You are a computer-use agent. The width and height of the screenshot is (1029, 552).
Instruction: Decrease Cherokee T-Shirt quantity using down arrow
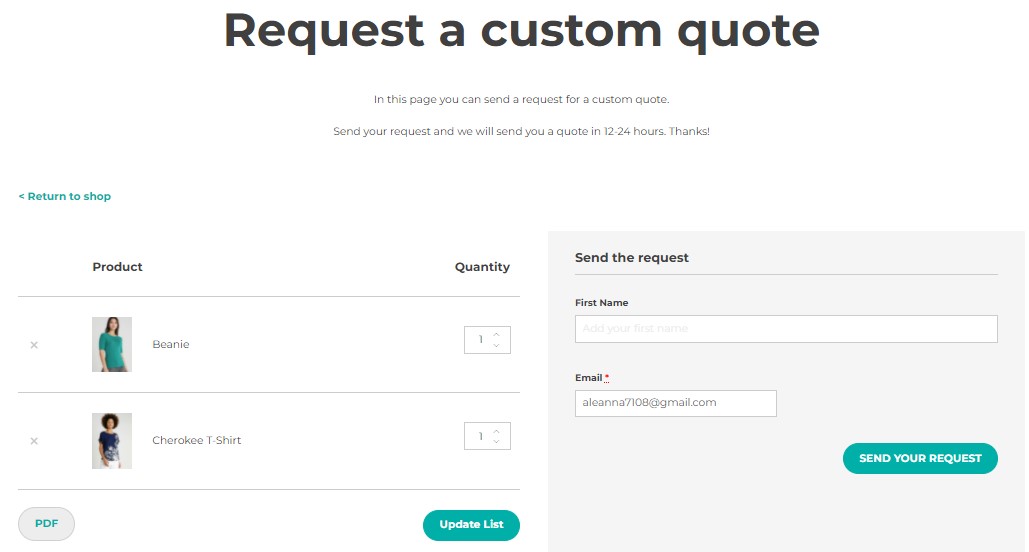point(497,442)
